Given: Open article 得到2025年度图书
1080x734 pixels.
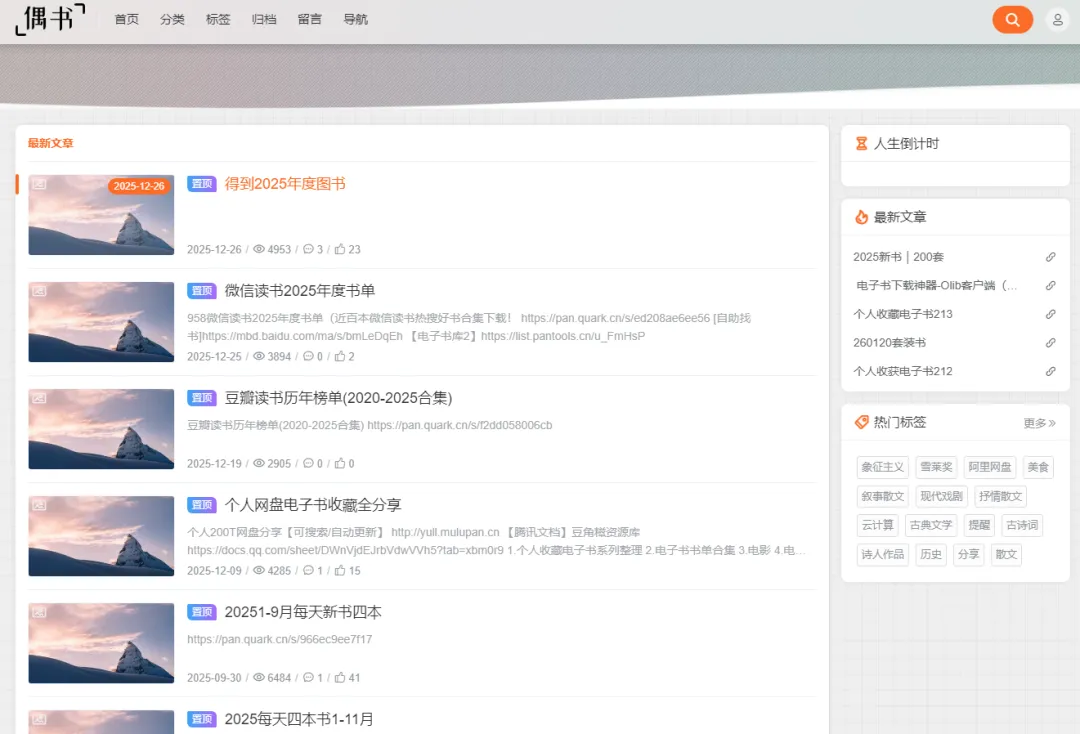Looking at the screenshot, I should (285, 184).
